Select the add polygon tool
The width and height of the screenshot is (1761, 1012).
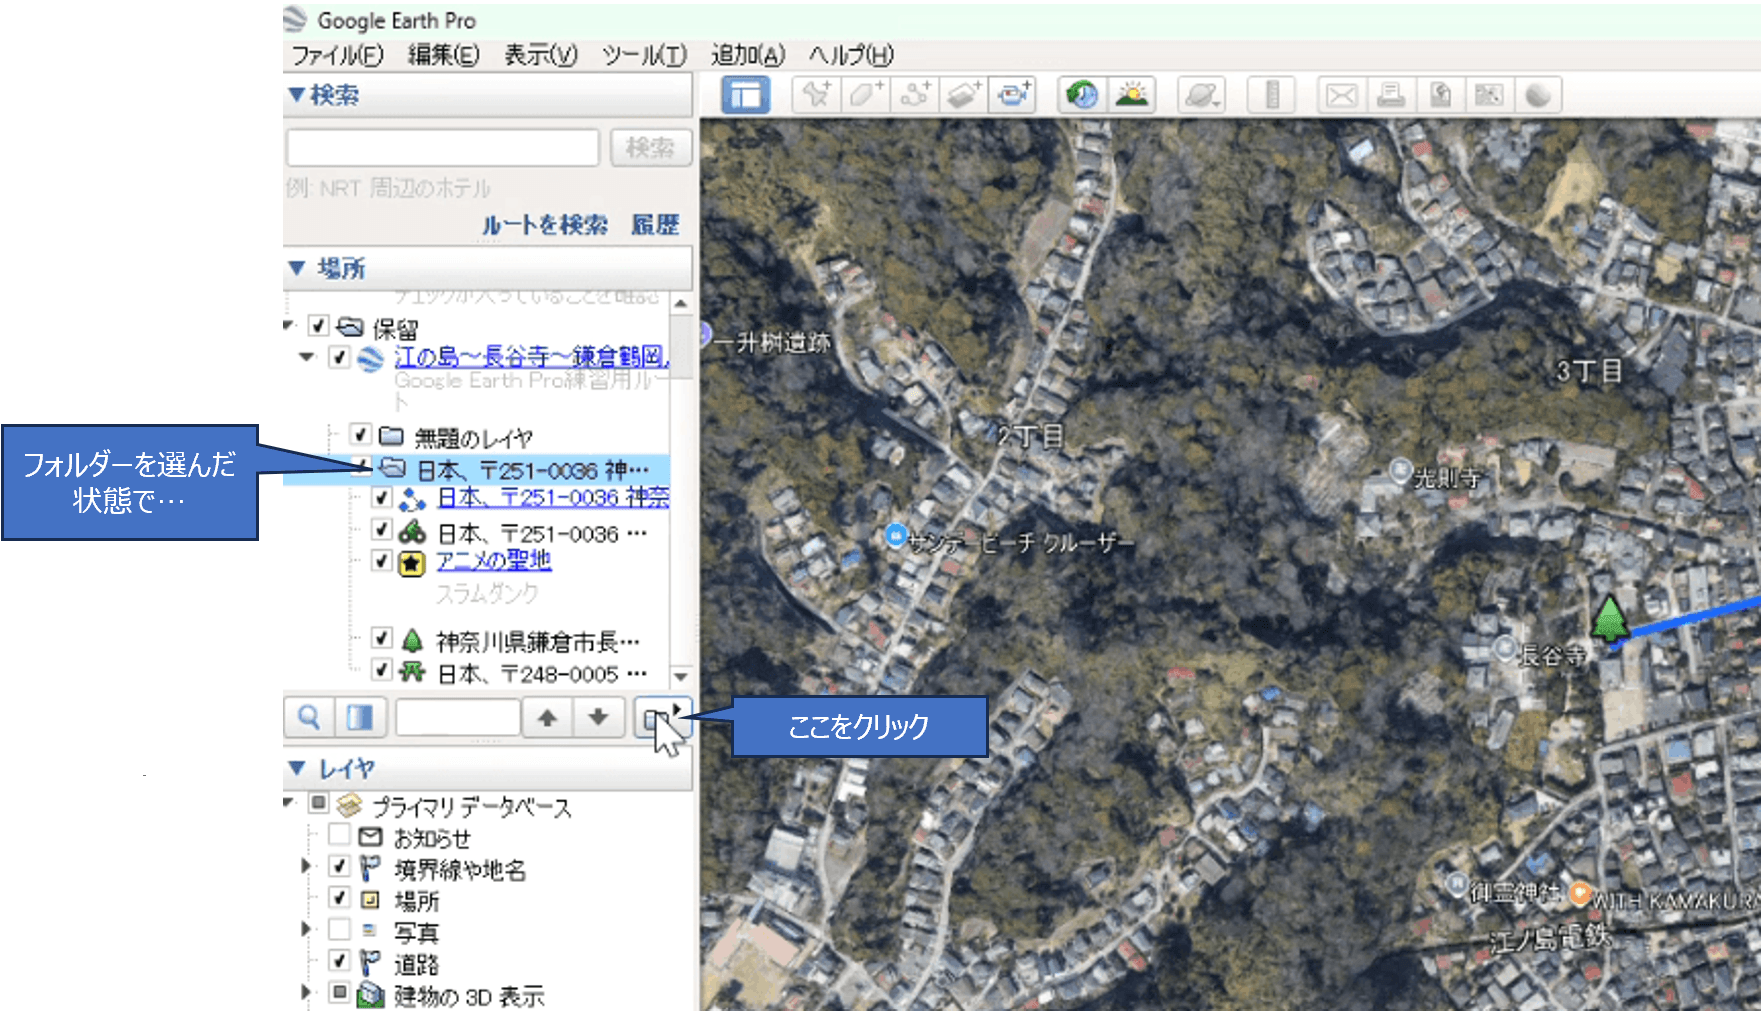(x=865, y=96)
